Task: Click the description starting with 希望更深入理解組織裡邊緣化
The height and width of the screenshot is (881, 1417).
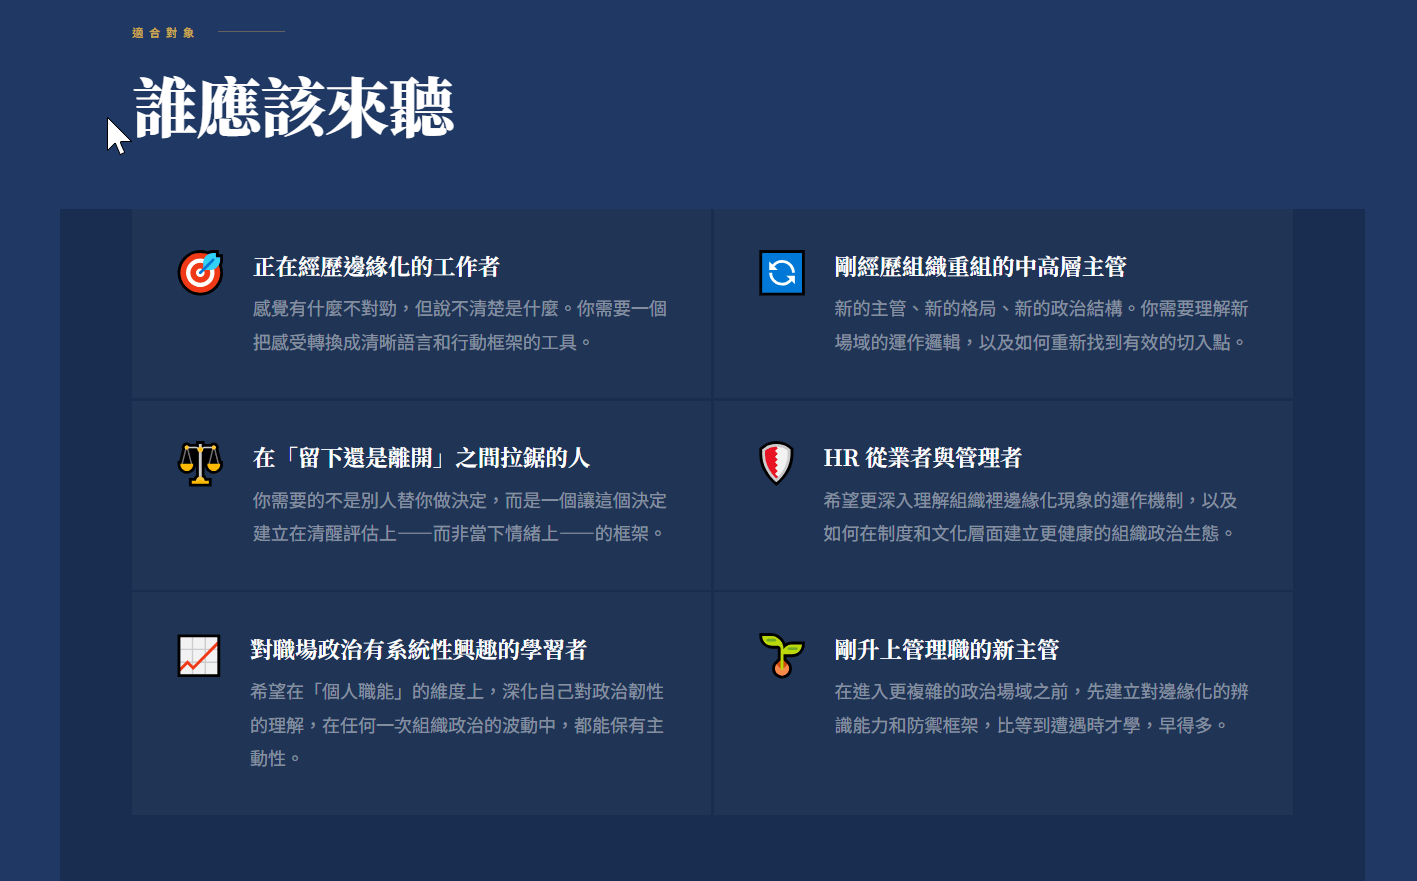Action: (x=1030, y=517)
